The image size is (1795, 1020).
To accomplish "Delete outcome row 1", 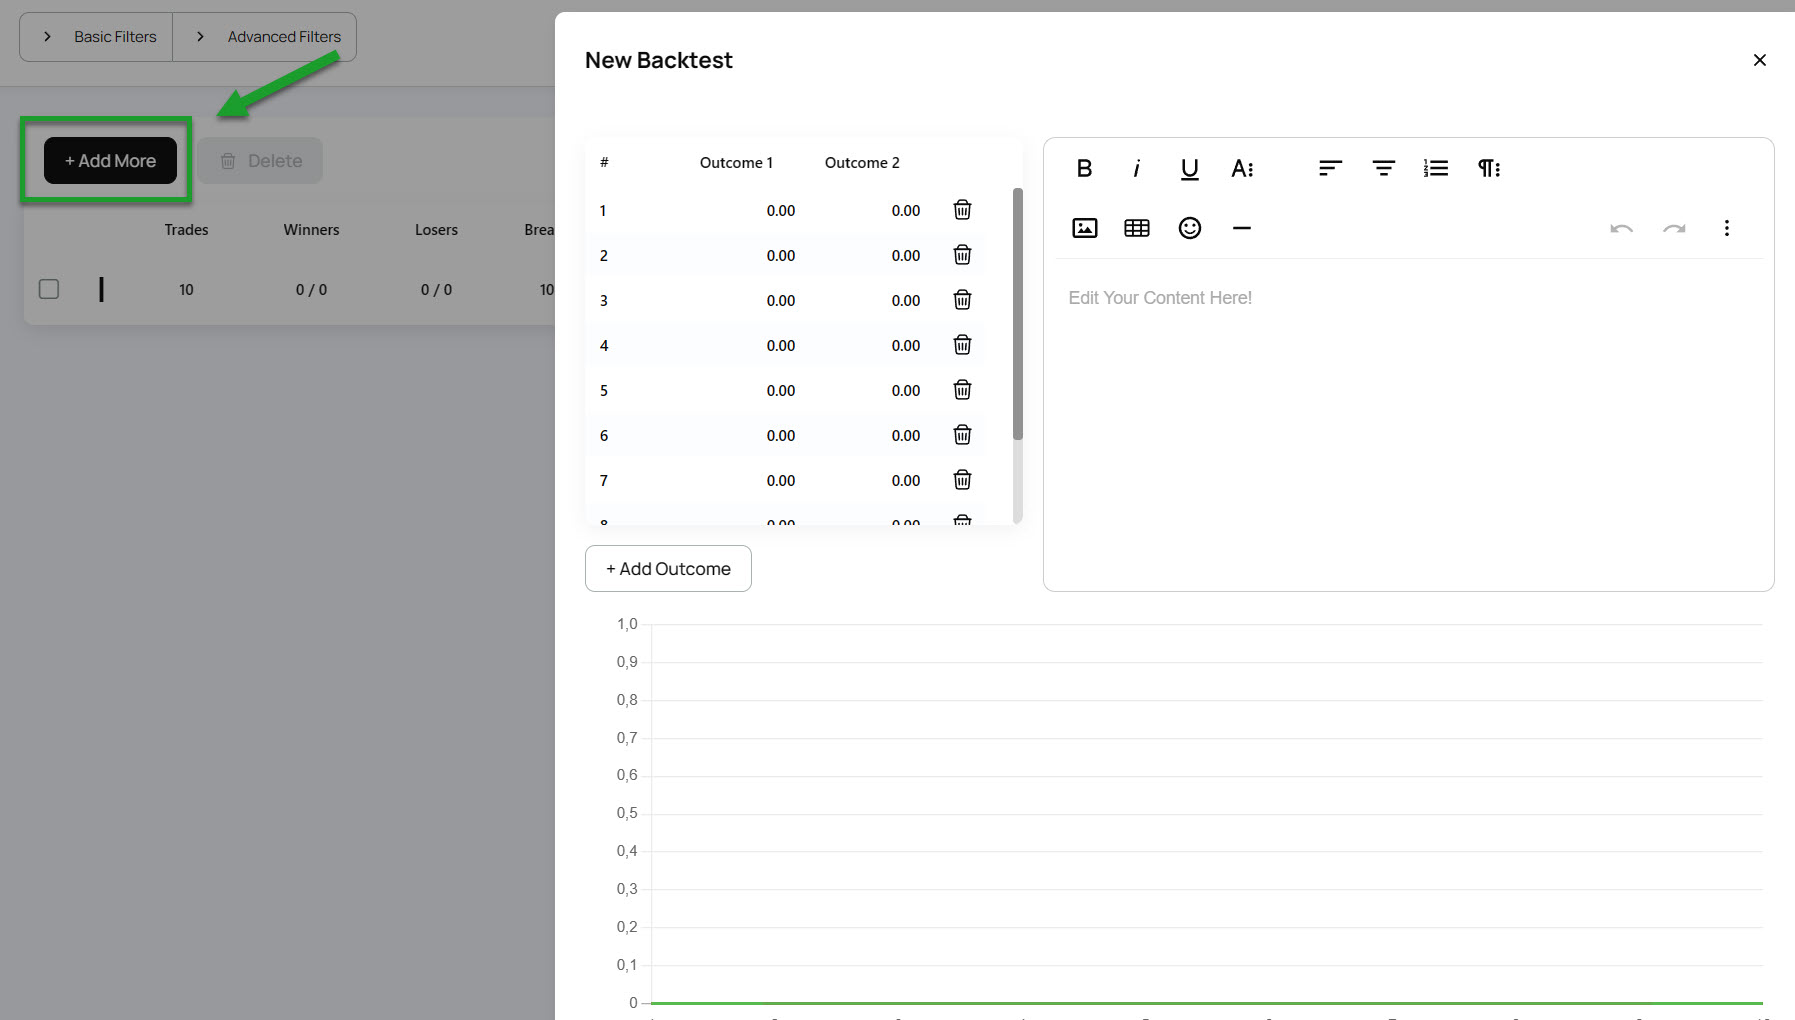I will pos(962,210).
